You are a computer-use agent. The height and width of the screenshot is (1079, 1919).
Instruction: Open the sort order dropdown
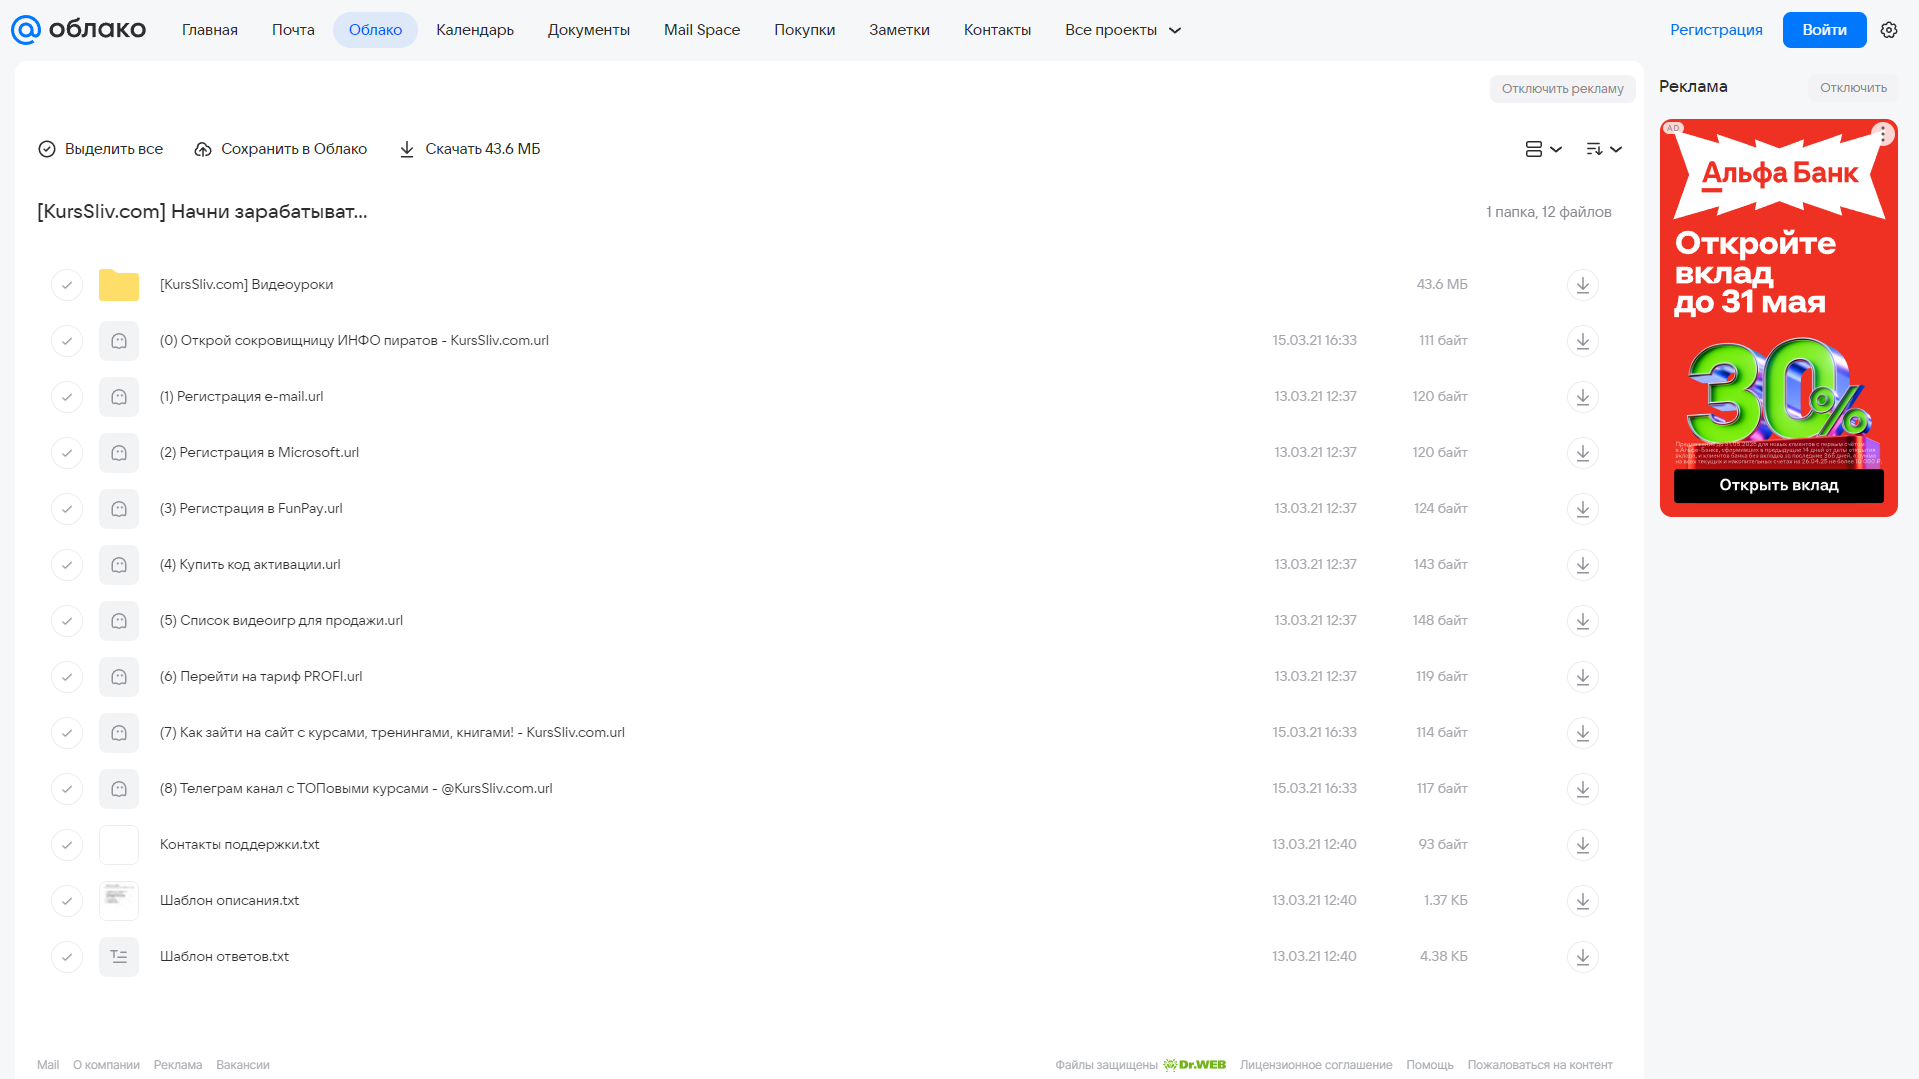click(x=1603, y=149)
